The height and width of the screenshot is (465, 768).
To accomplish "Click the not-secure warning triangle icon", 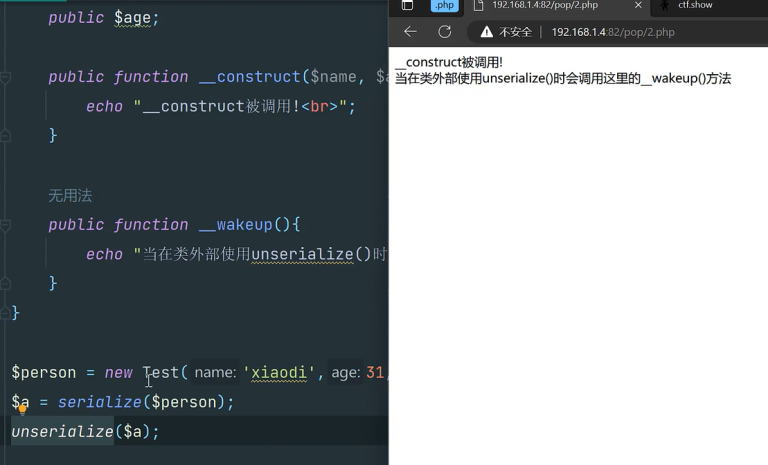I will click(x=487, y=32).
